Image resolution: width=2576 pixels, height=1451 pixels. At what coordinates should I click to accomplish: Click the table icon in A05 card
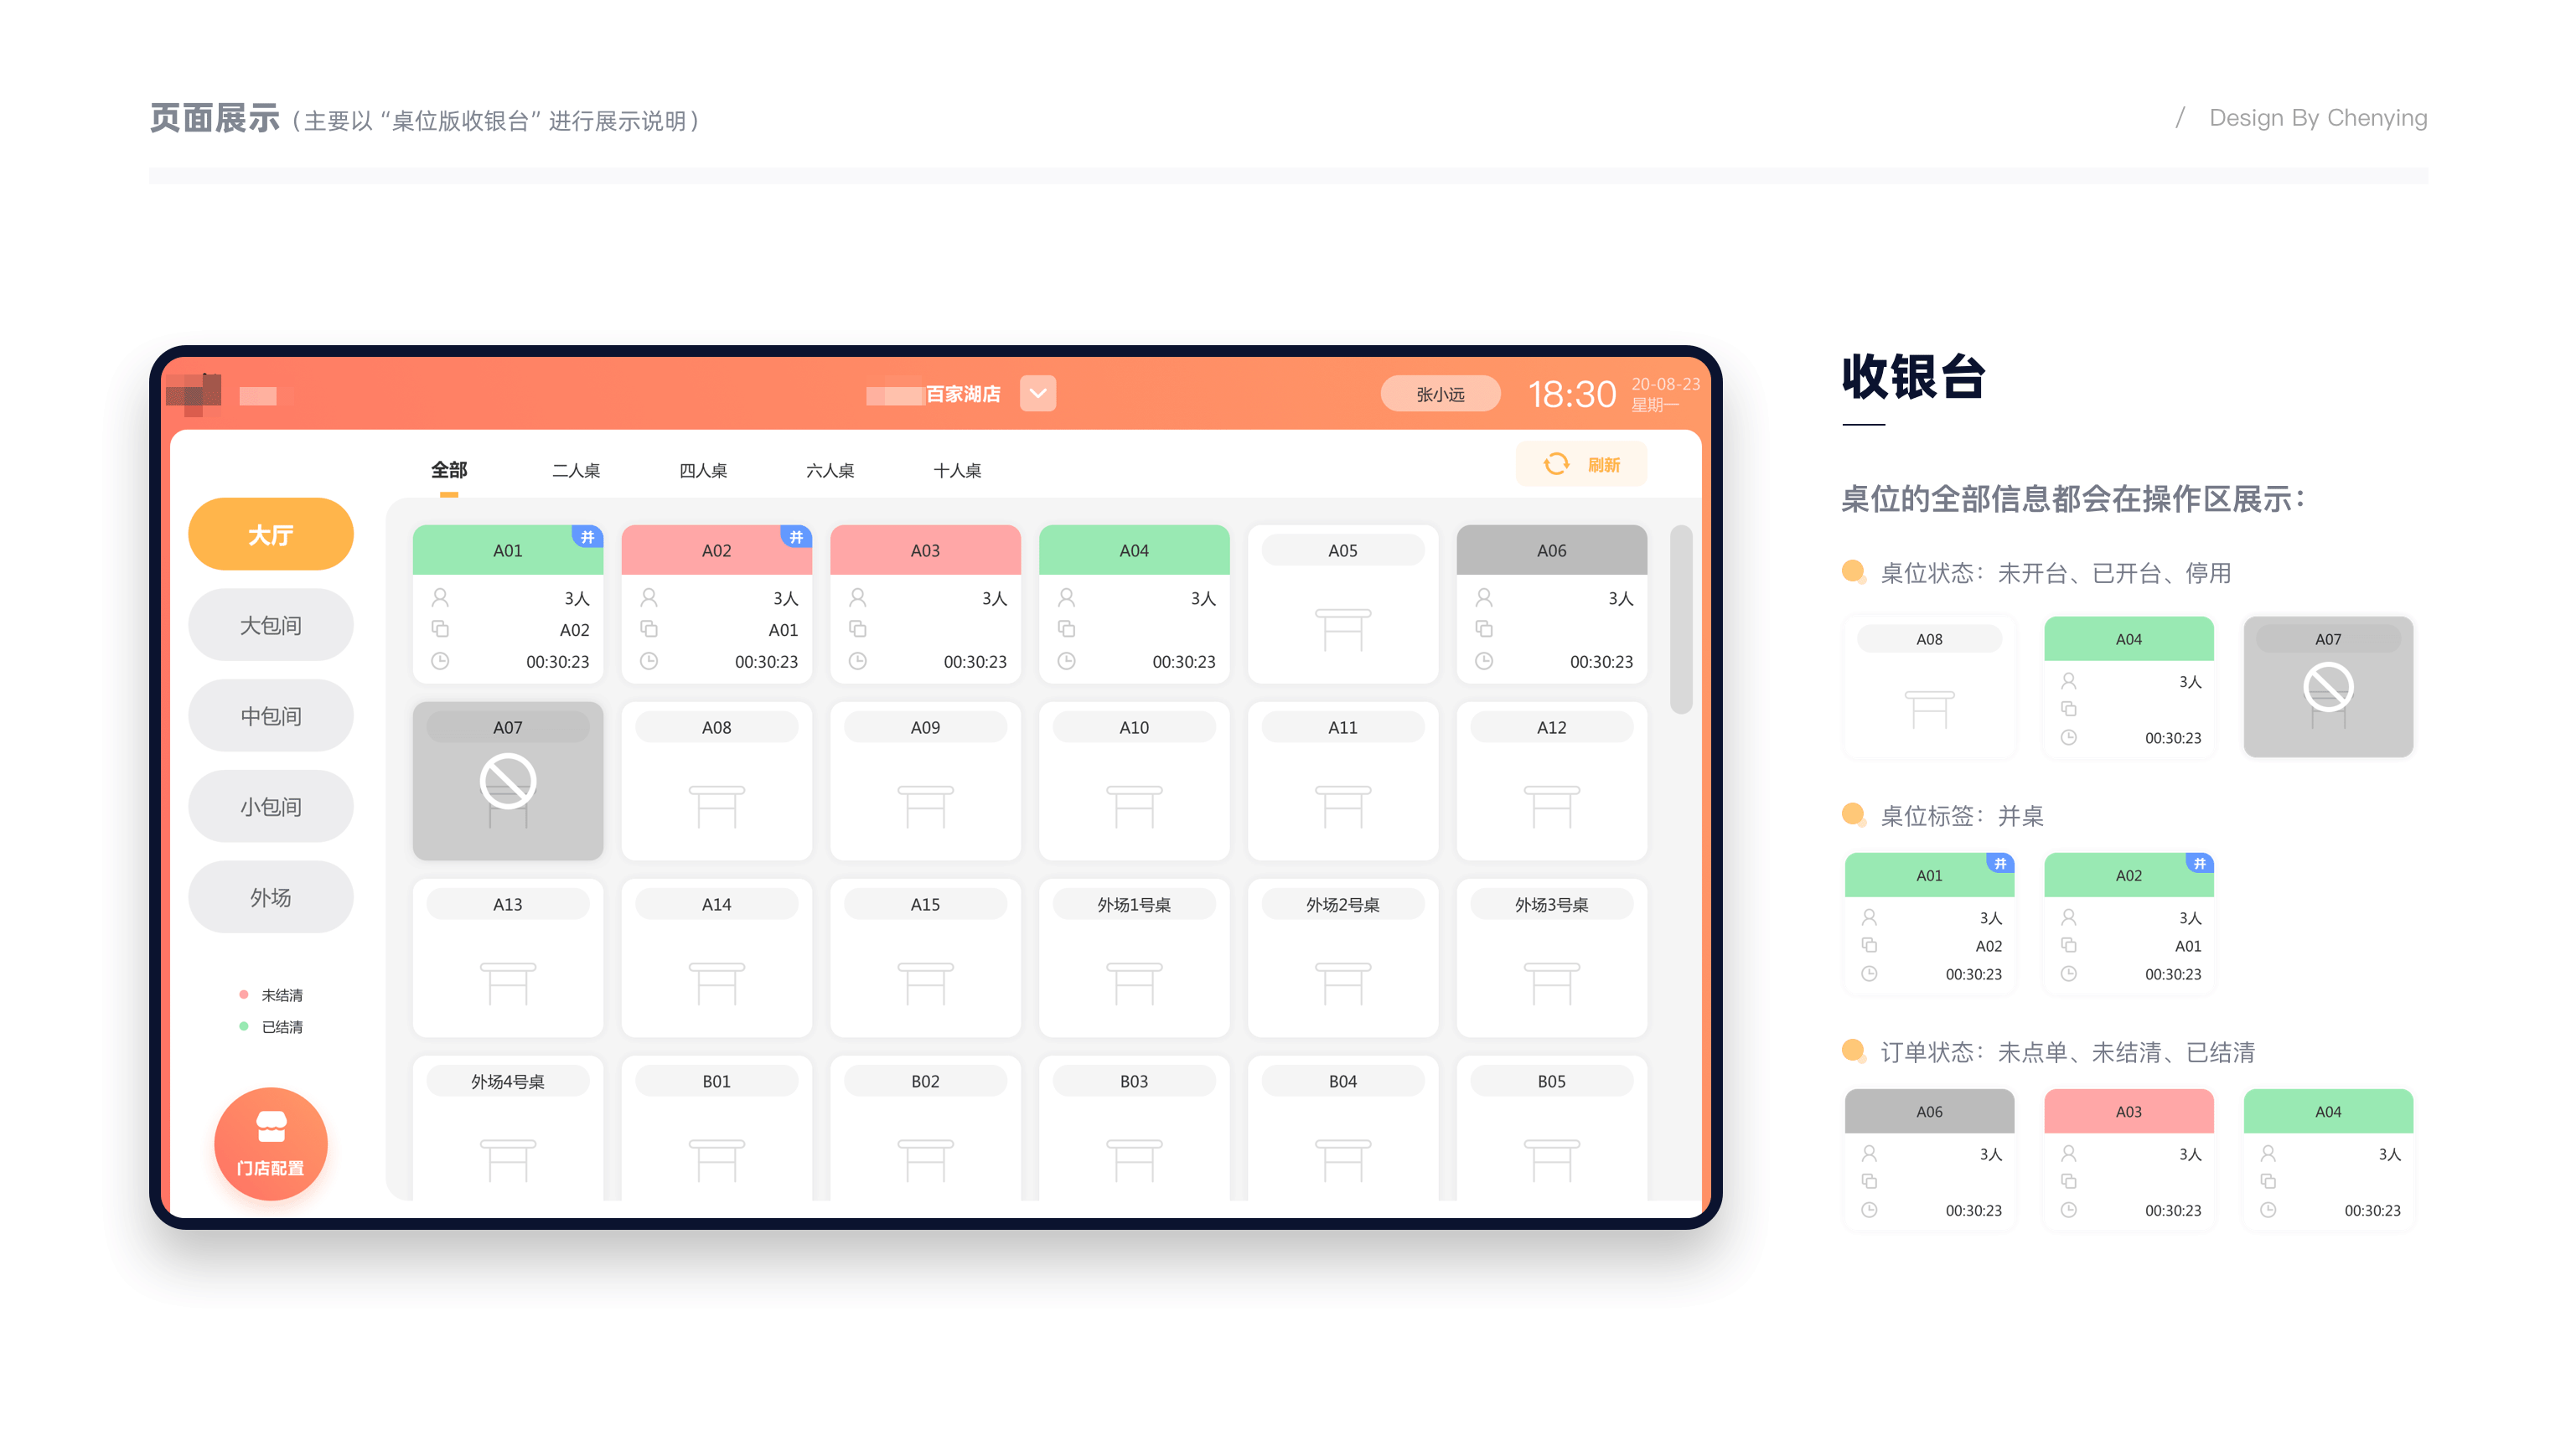[x=1343, y=629]
